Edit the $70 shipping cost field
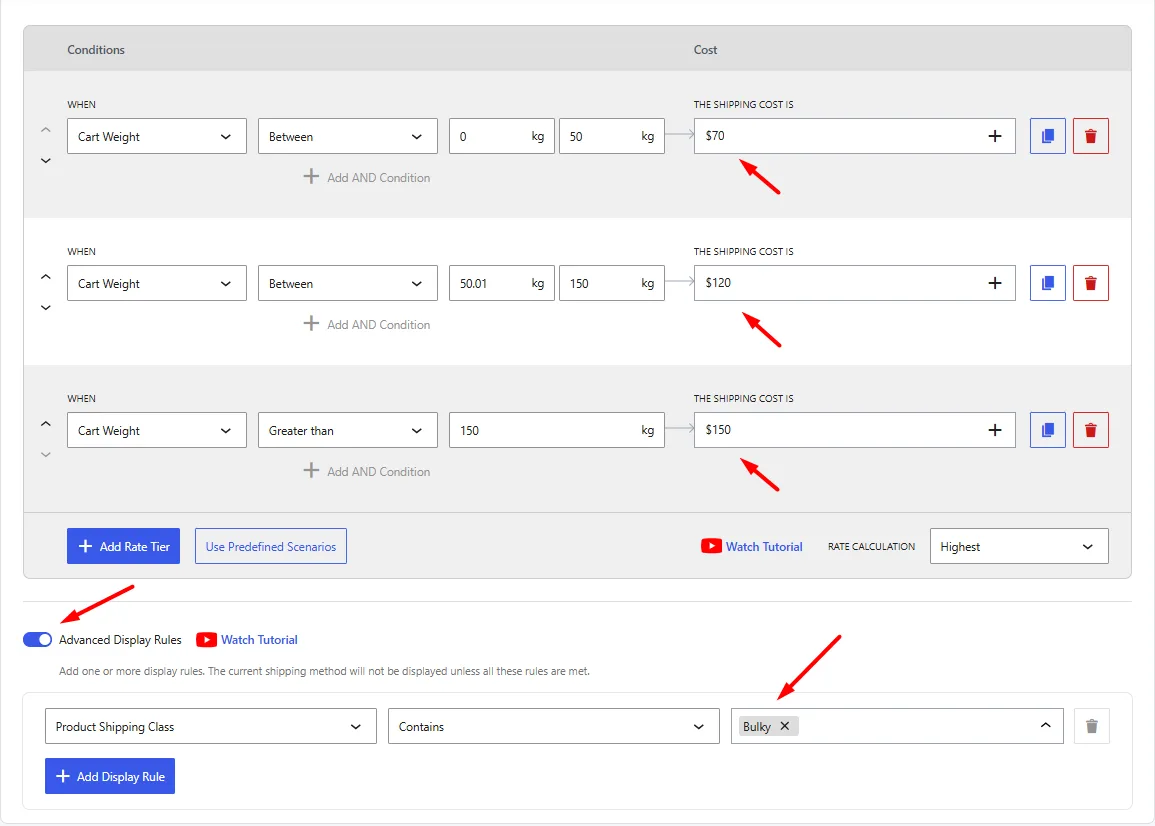The image size is (1155, 826). (x=854, y=136)
